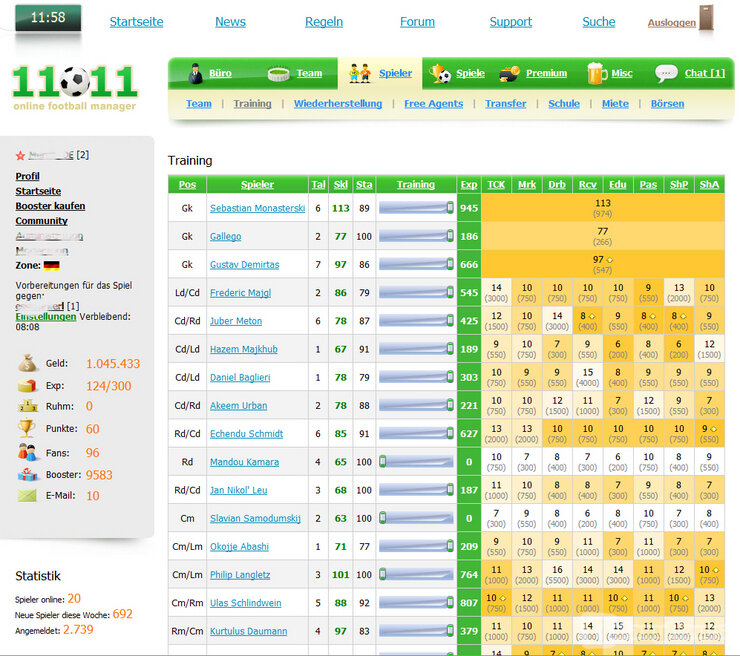Go to Wiederherstellung submenu
Screen dimensions: 740x656
338,104
